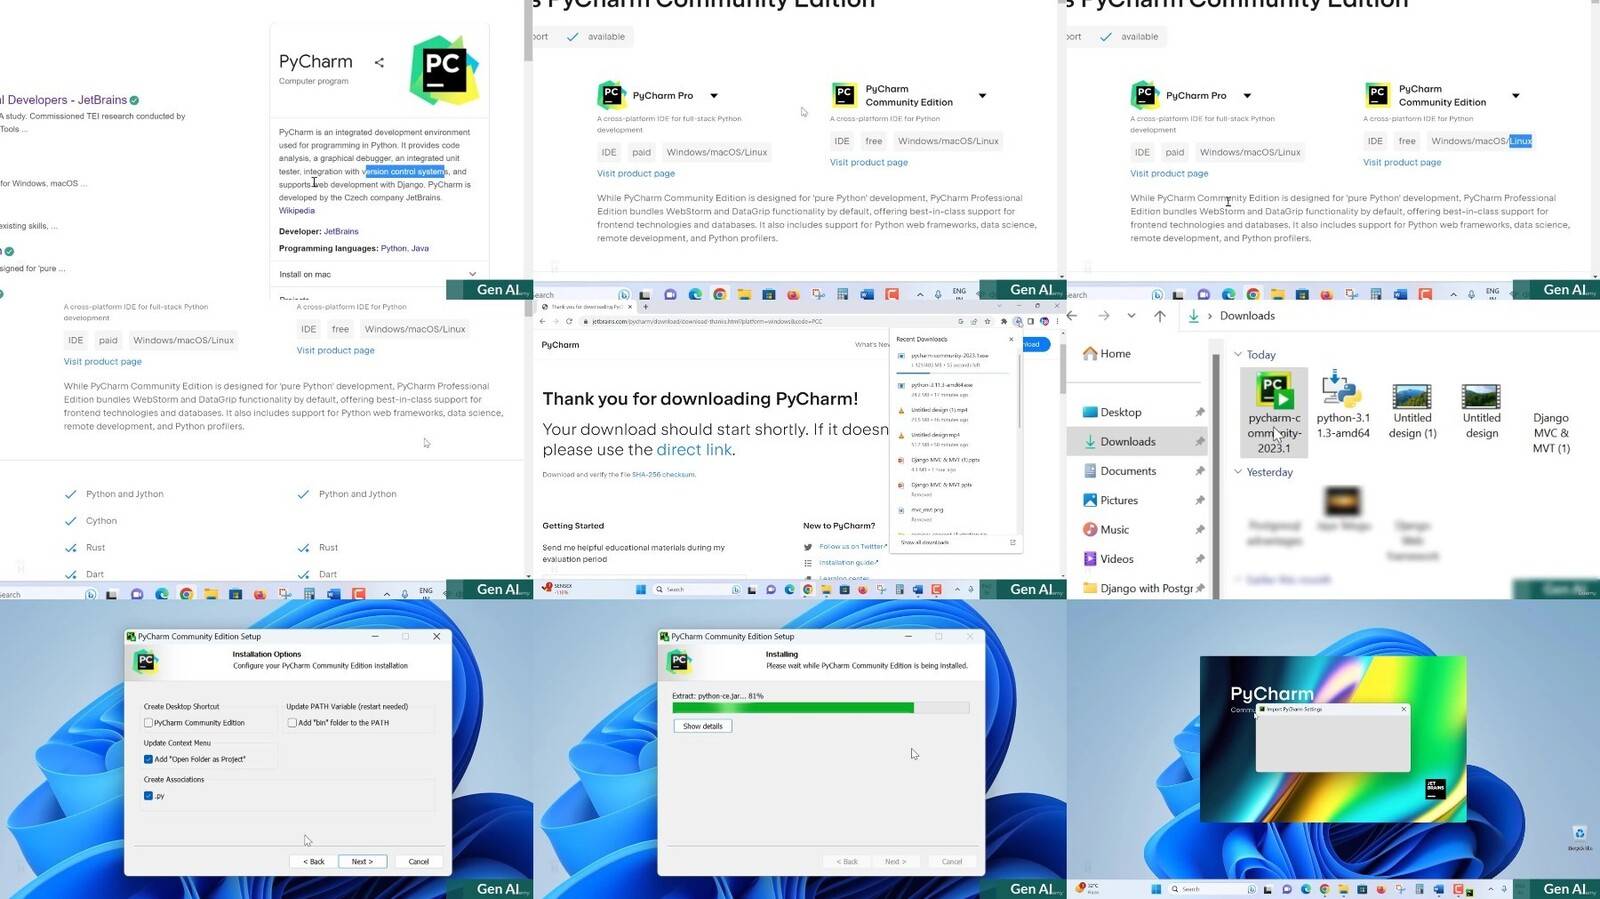Viewport: 1600px width, 899px height.
Task: Close the Import PyCharm Settings dialog
Action: click(x=1404, y=709)
